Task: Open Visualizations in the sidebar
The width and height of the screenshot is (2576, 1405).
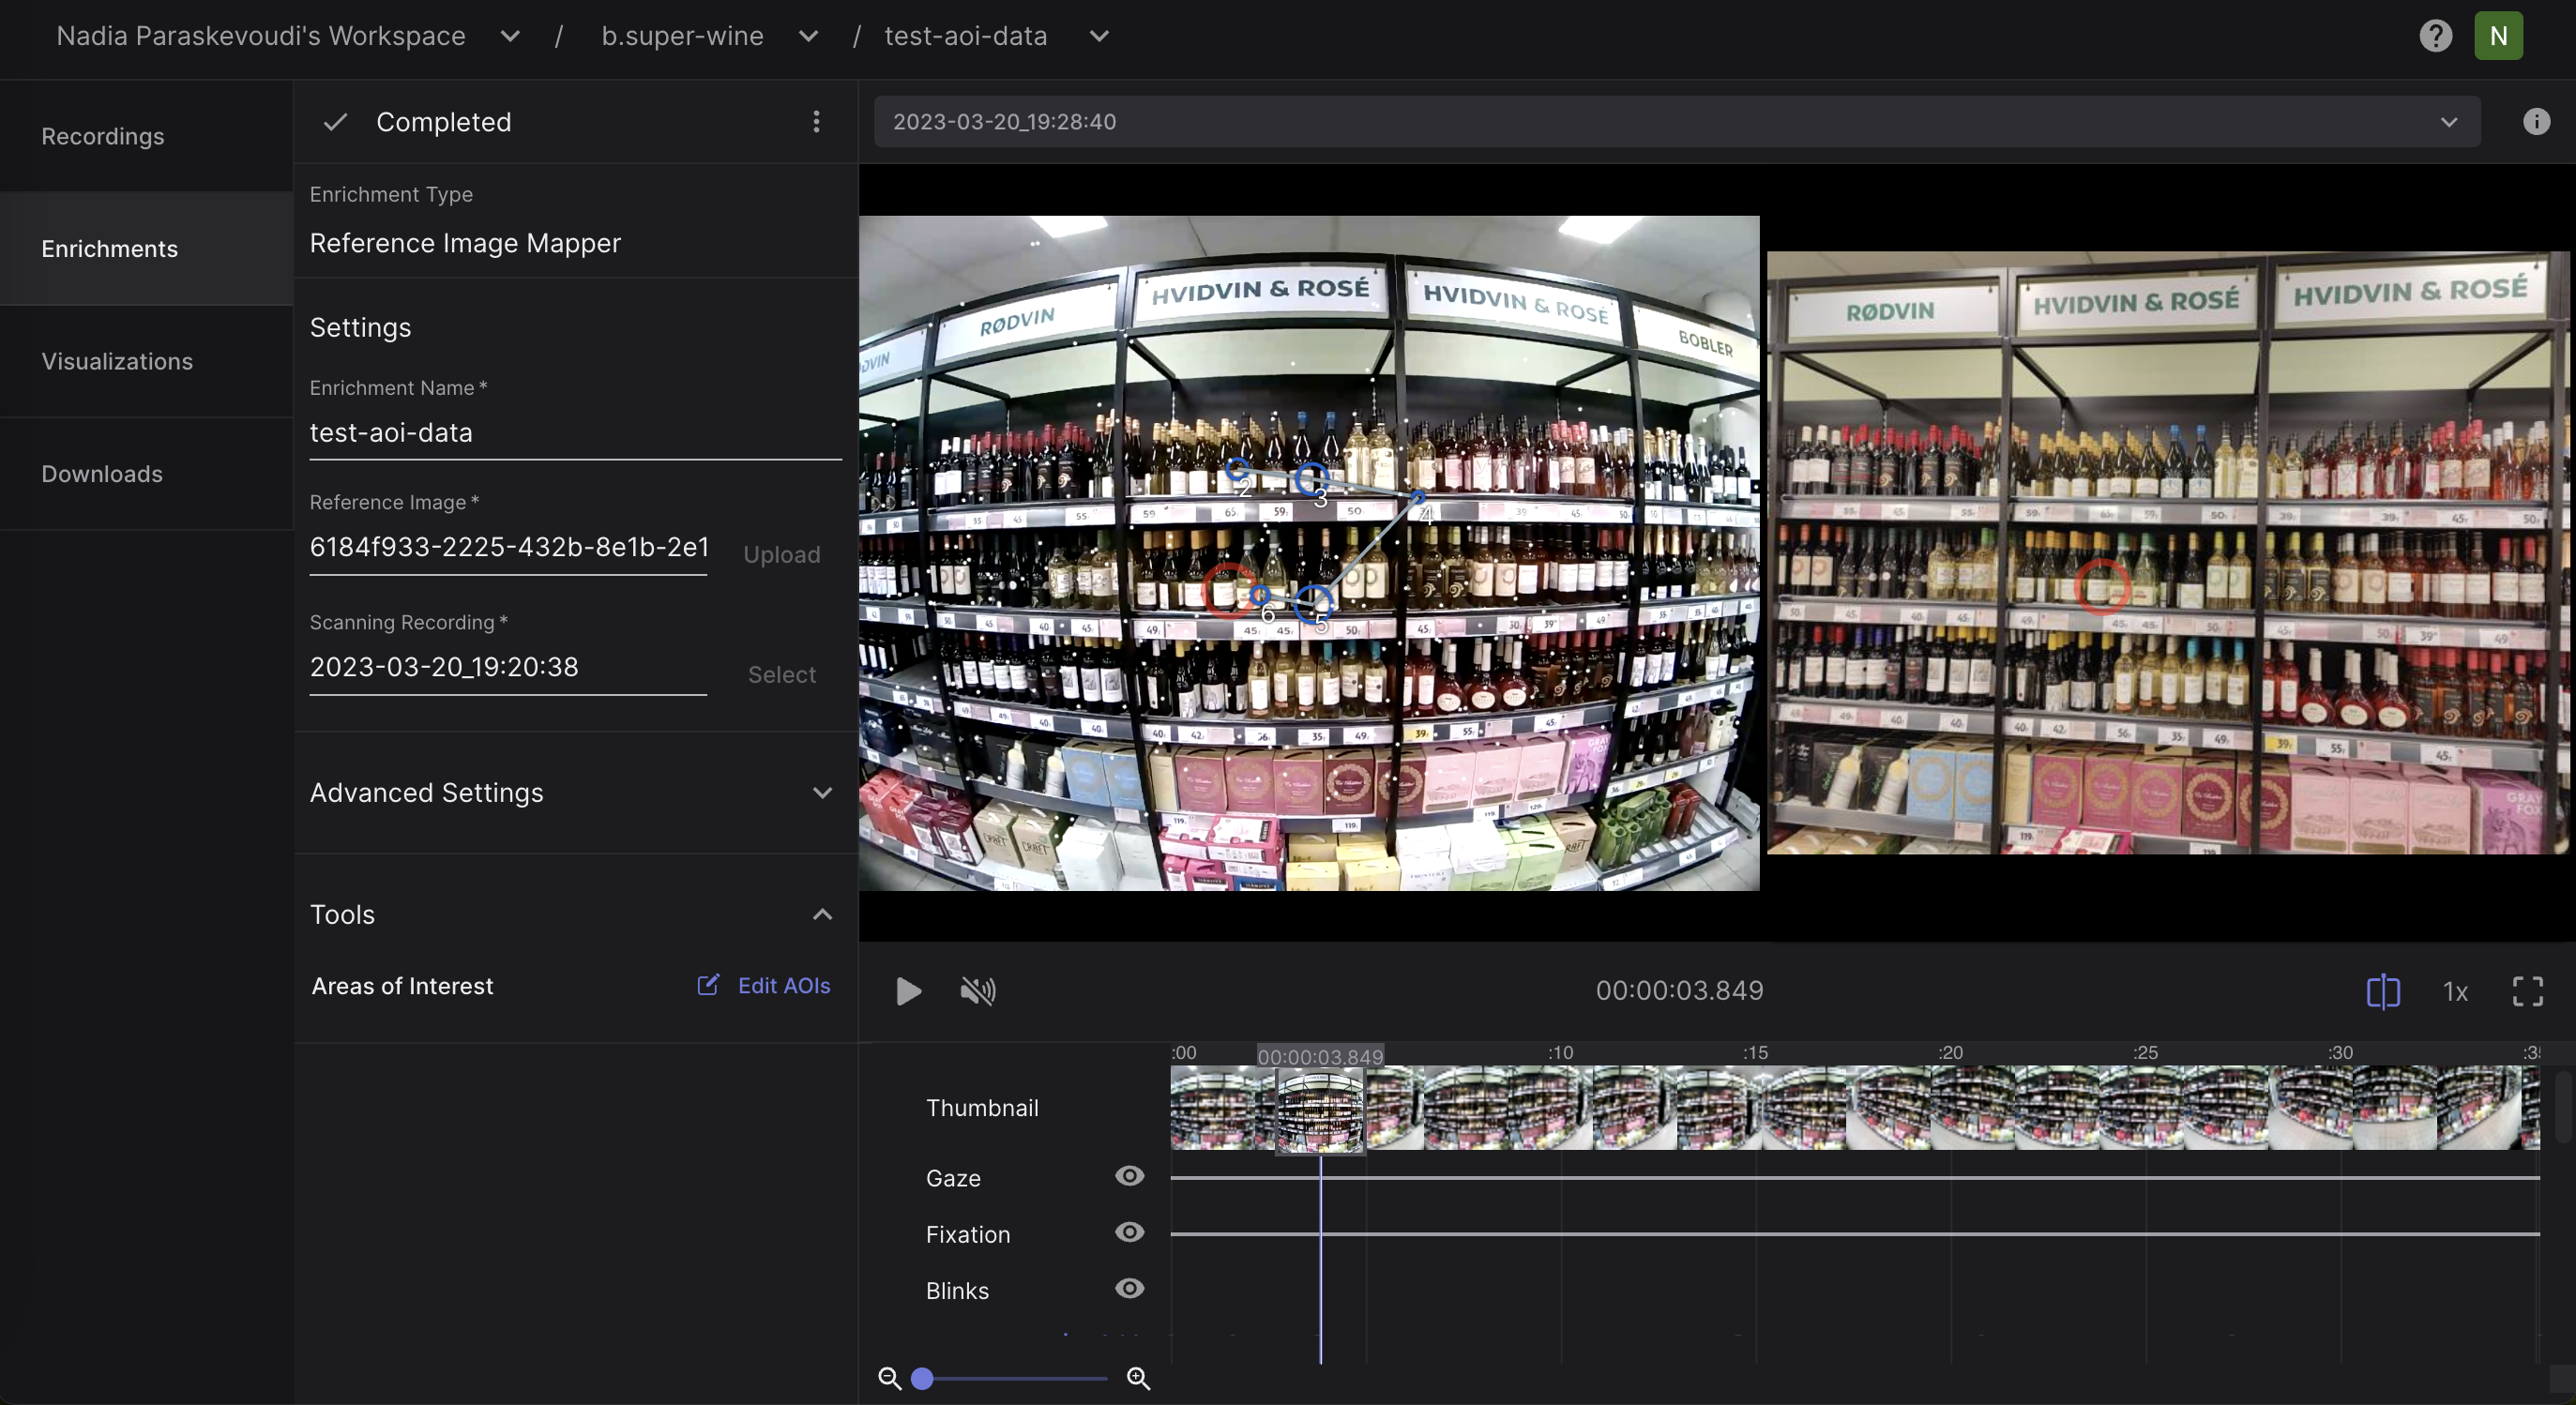Action: point(146,361)
